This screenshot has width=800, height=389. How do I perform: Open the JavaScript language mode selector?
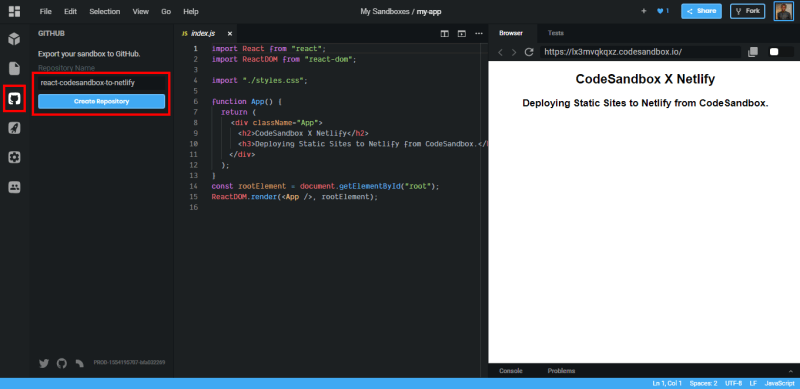pyautogui.click(x=779, y=383)
